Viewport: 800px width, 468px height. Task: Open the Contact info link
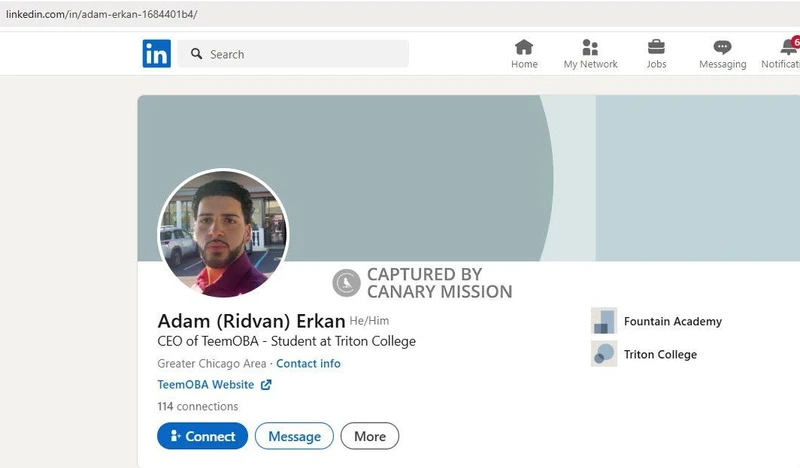tap(308, 363)
